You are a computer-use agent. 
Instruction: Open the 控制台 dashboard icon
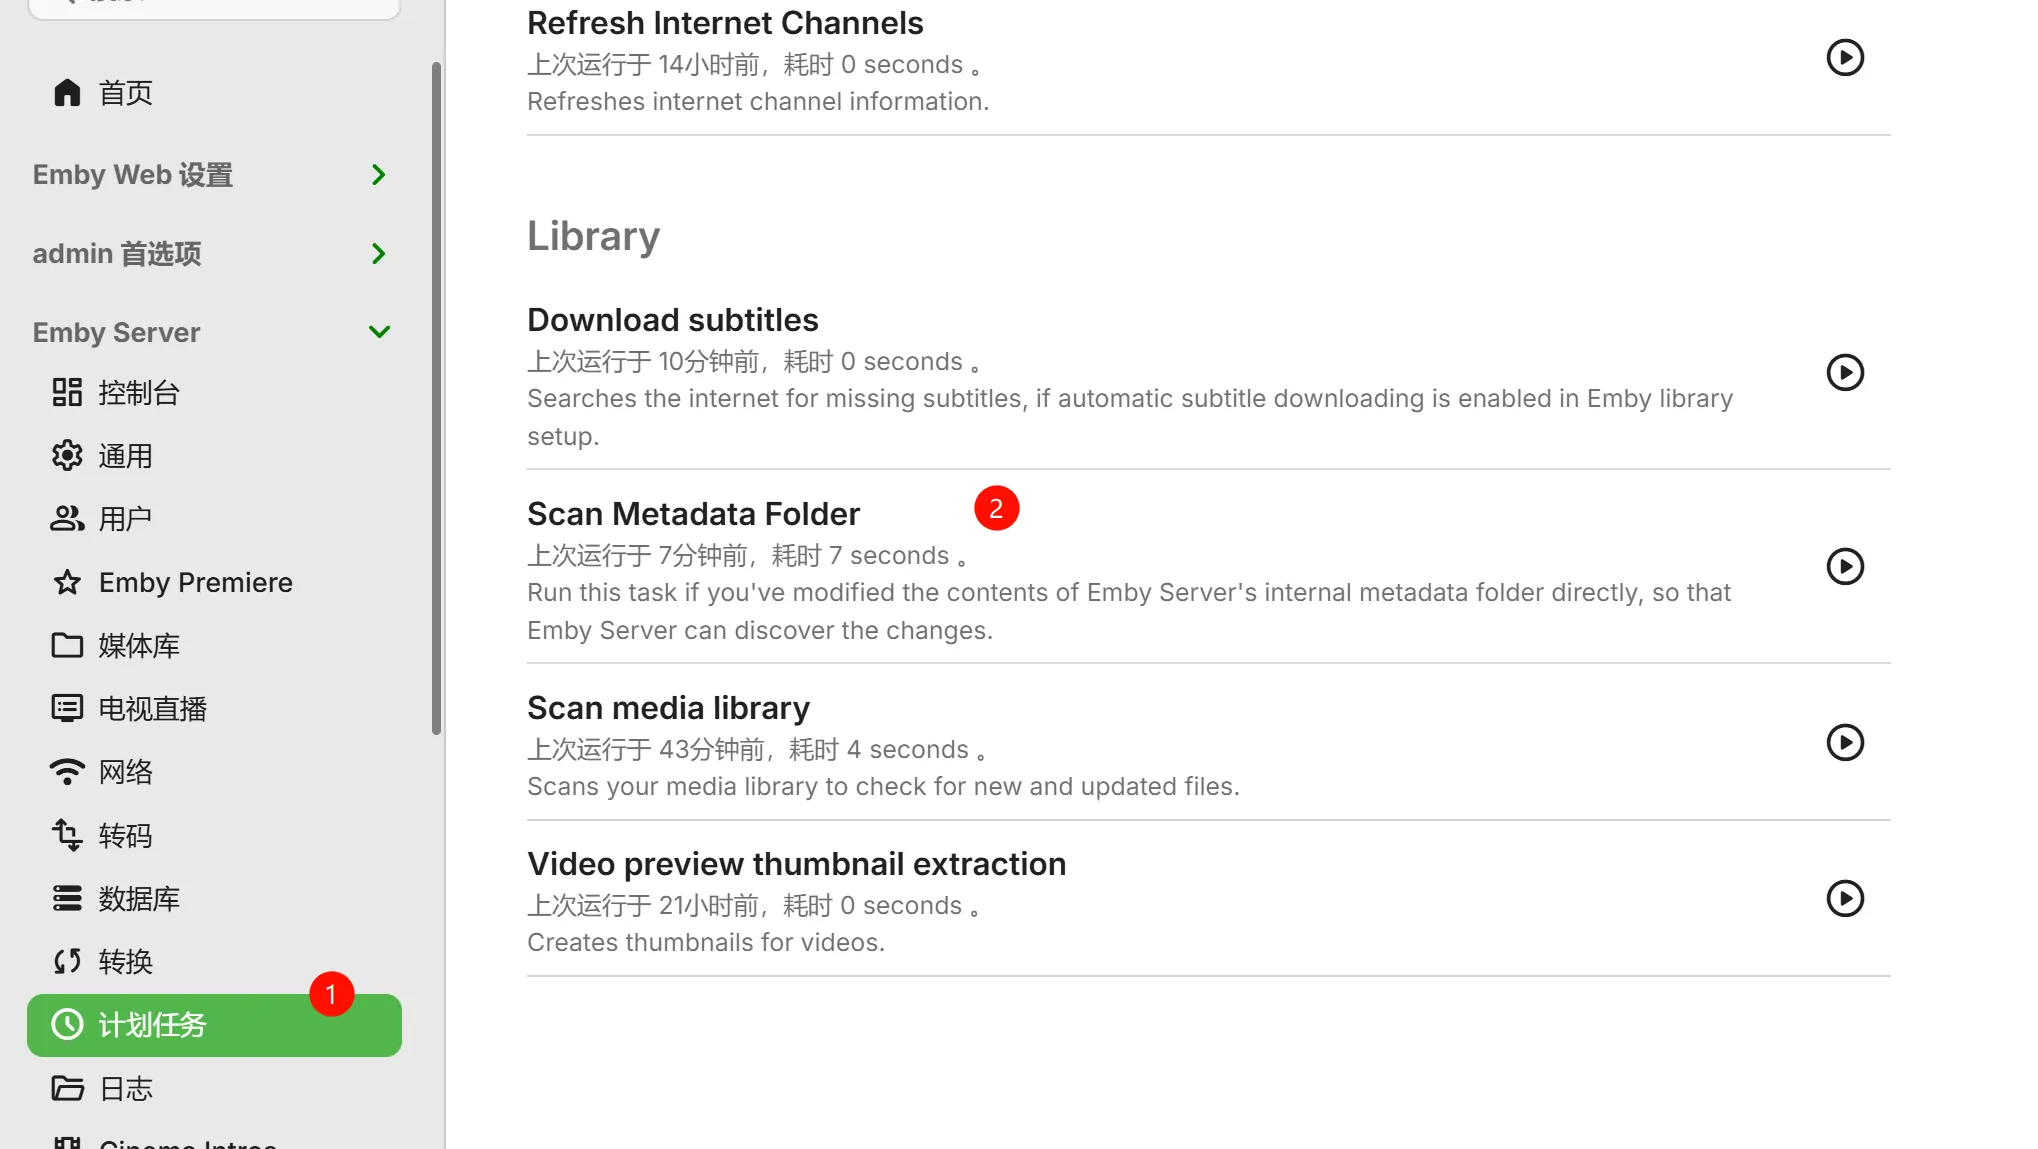pyautogui.click(x=67, y=393)
